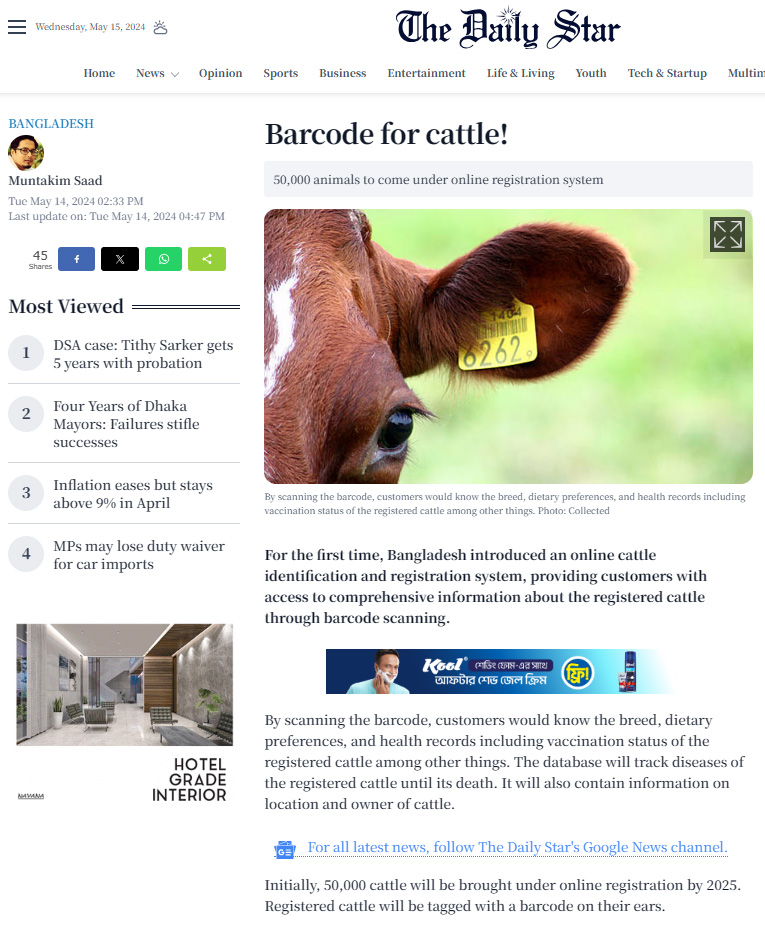Expand the News dropdown arrow

pos(175,75)
